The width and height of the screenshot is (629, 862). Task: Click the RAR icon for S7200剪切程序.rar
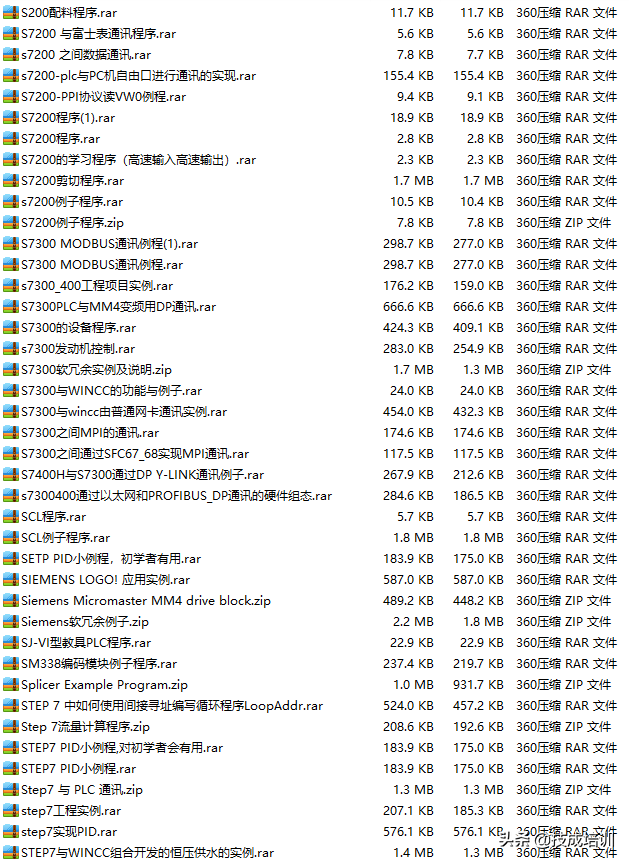click(11, 180)
